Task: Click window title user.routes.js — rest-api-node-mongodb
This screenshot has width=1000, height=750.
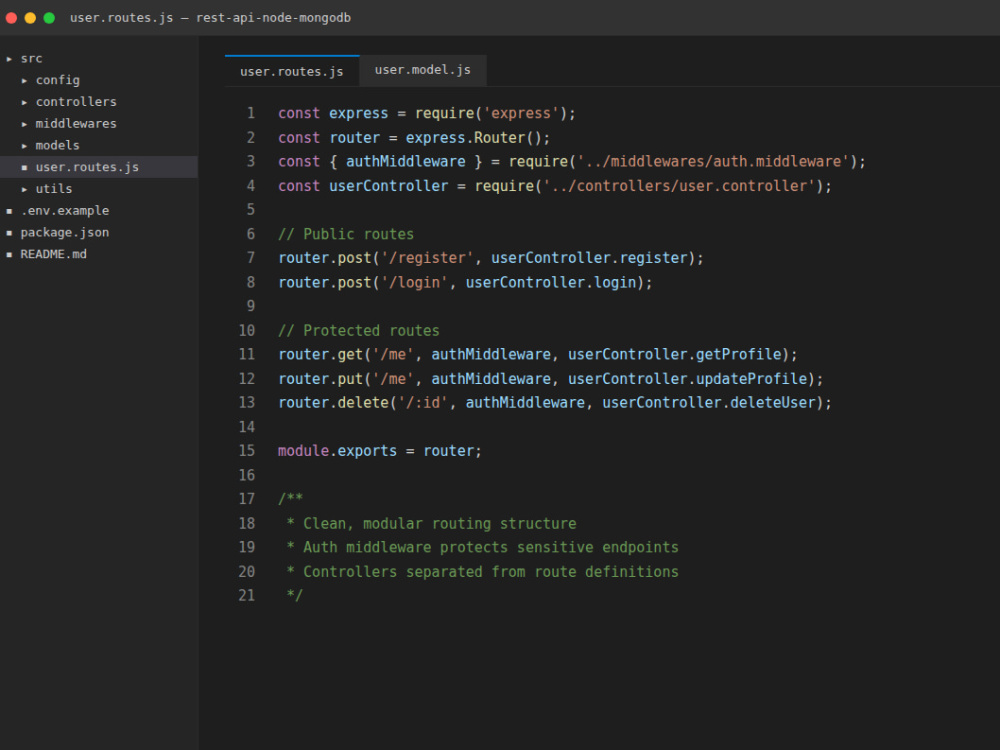Action: pos(210,18)
